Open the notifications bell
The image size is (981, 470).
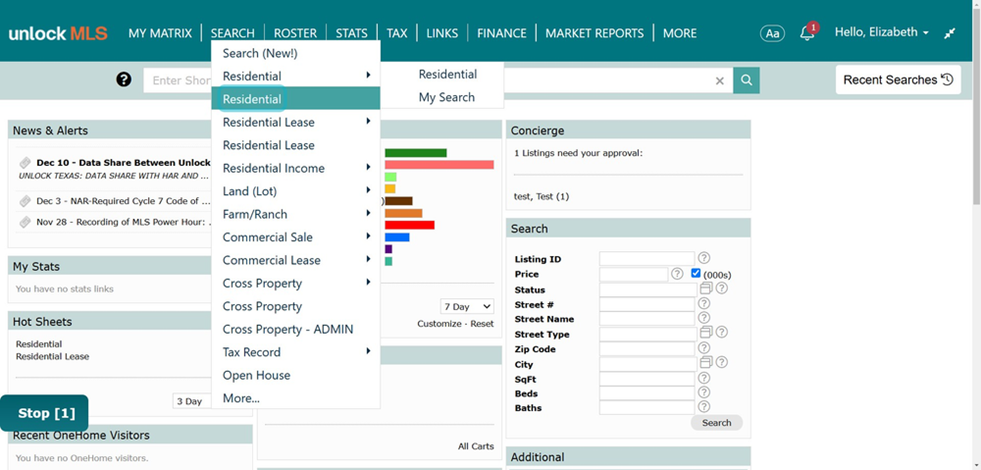808,33
